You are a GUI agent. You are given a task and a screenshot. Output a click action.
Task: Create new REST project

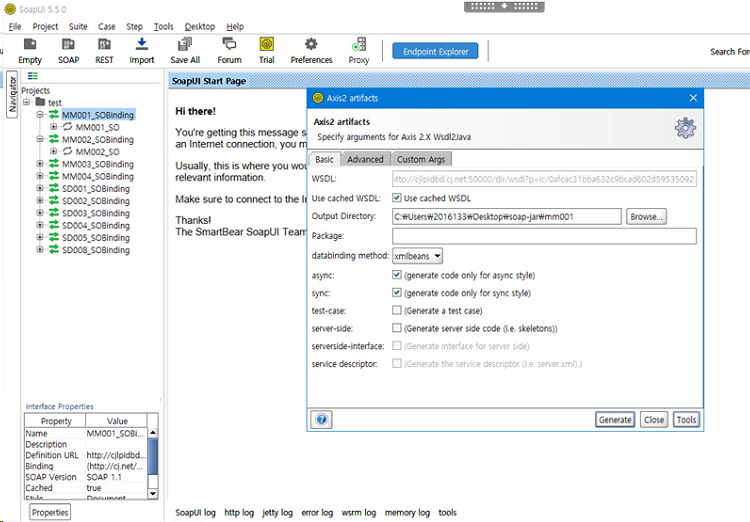coord(104,51)
